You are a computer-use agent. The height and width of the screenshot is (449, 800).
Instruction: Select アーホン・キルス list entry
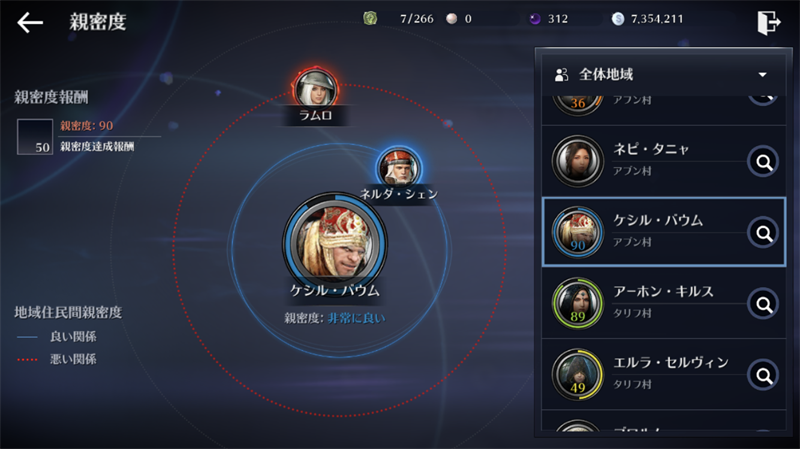pyautogui.click(x=663, y=304)
